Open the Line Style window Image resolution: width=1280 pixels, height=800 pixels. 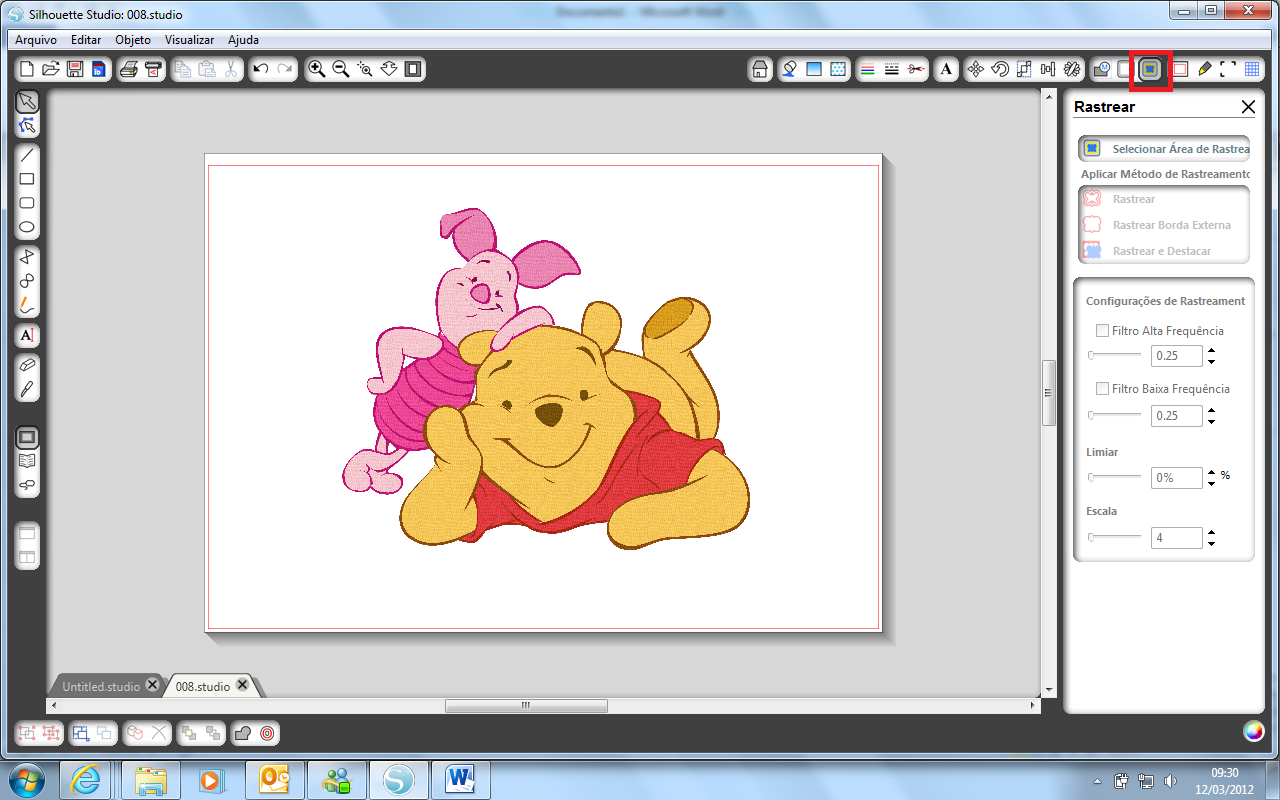(x=892, y=69)
